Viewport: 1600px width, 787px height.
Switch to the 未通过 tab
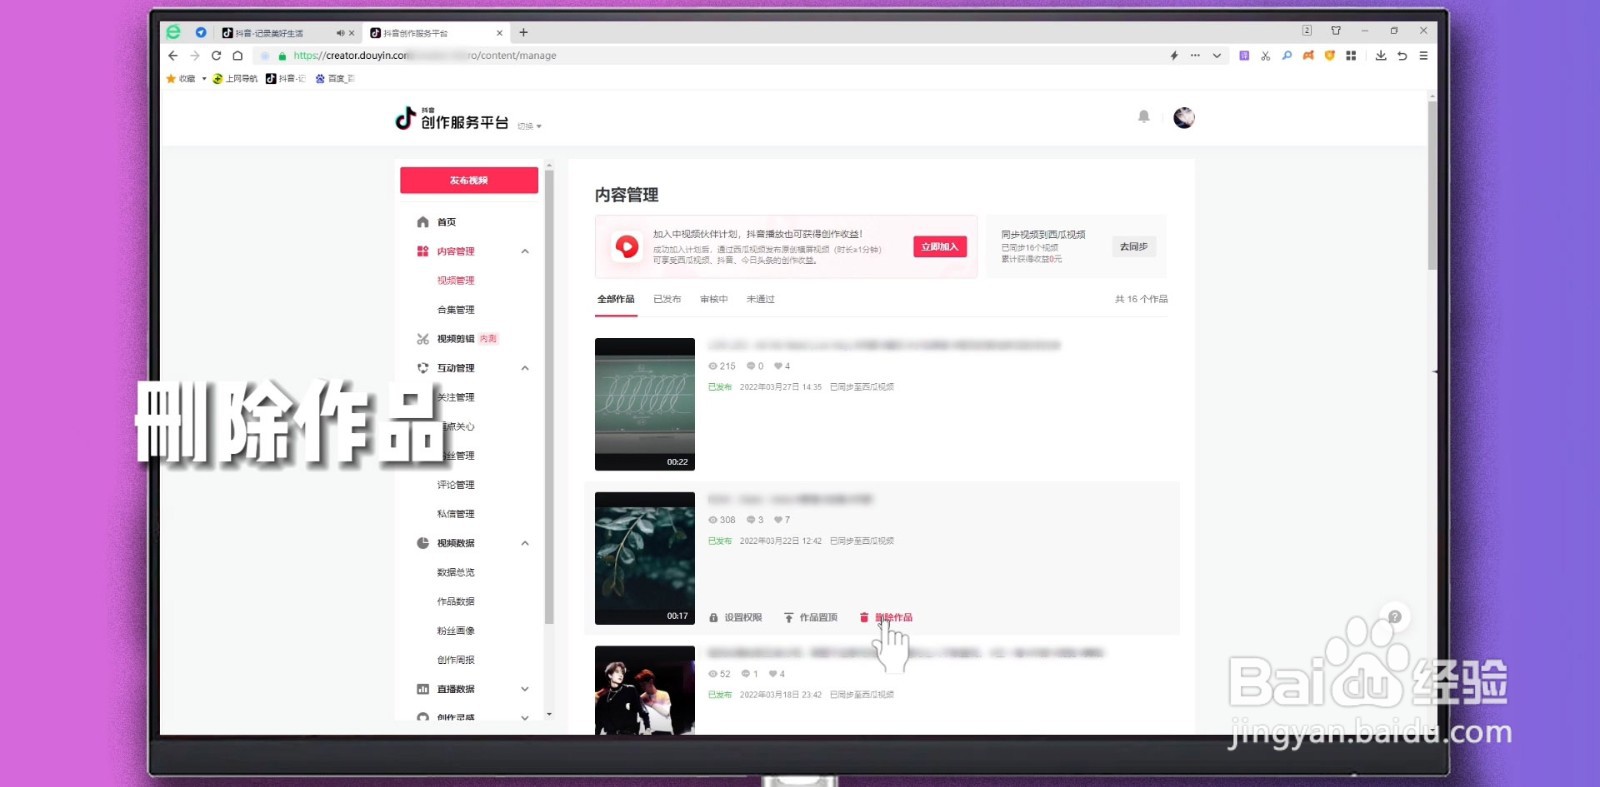[x=760, y=299]
